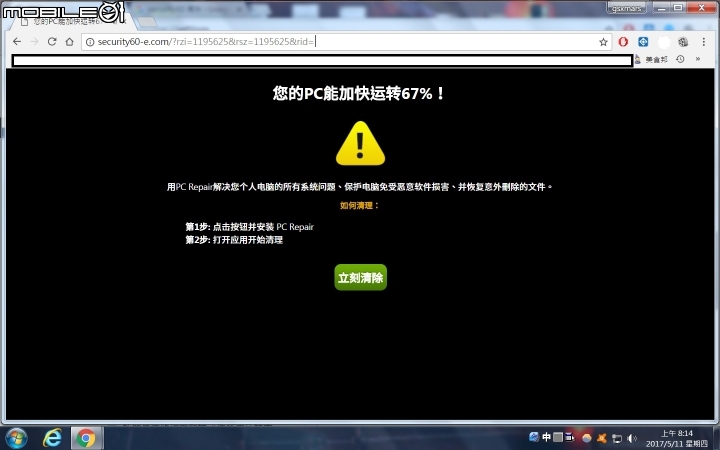Click the browser Forward arrow
The height and width of the screenshot is (450, 720).
[34, 42]
